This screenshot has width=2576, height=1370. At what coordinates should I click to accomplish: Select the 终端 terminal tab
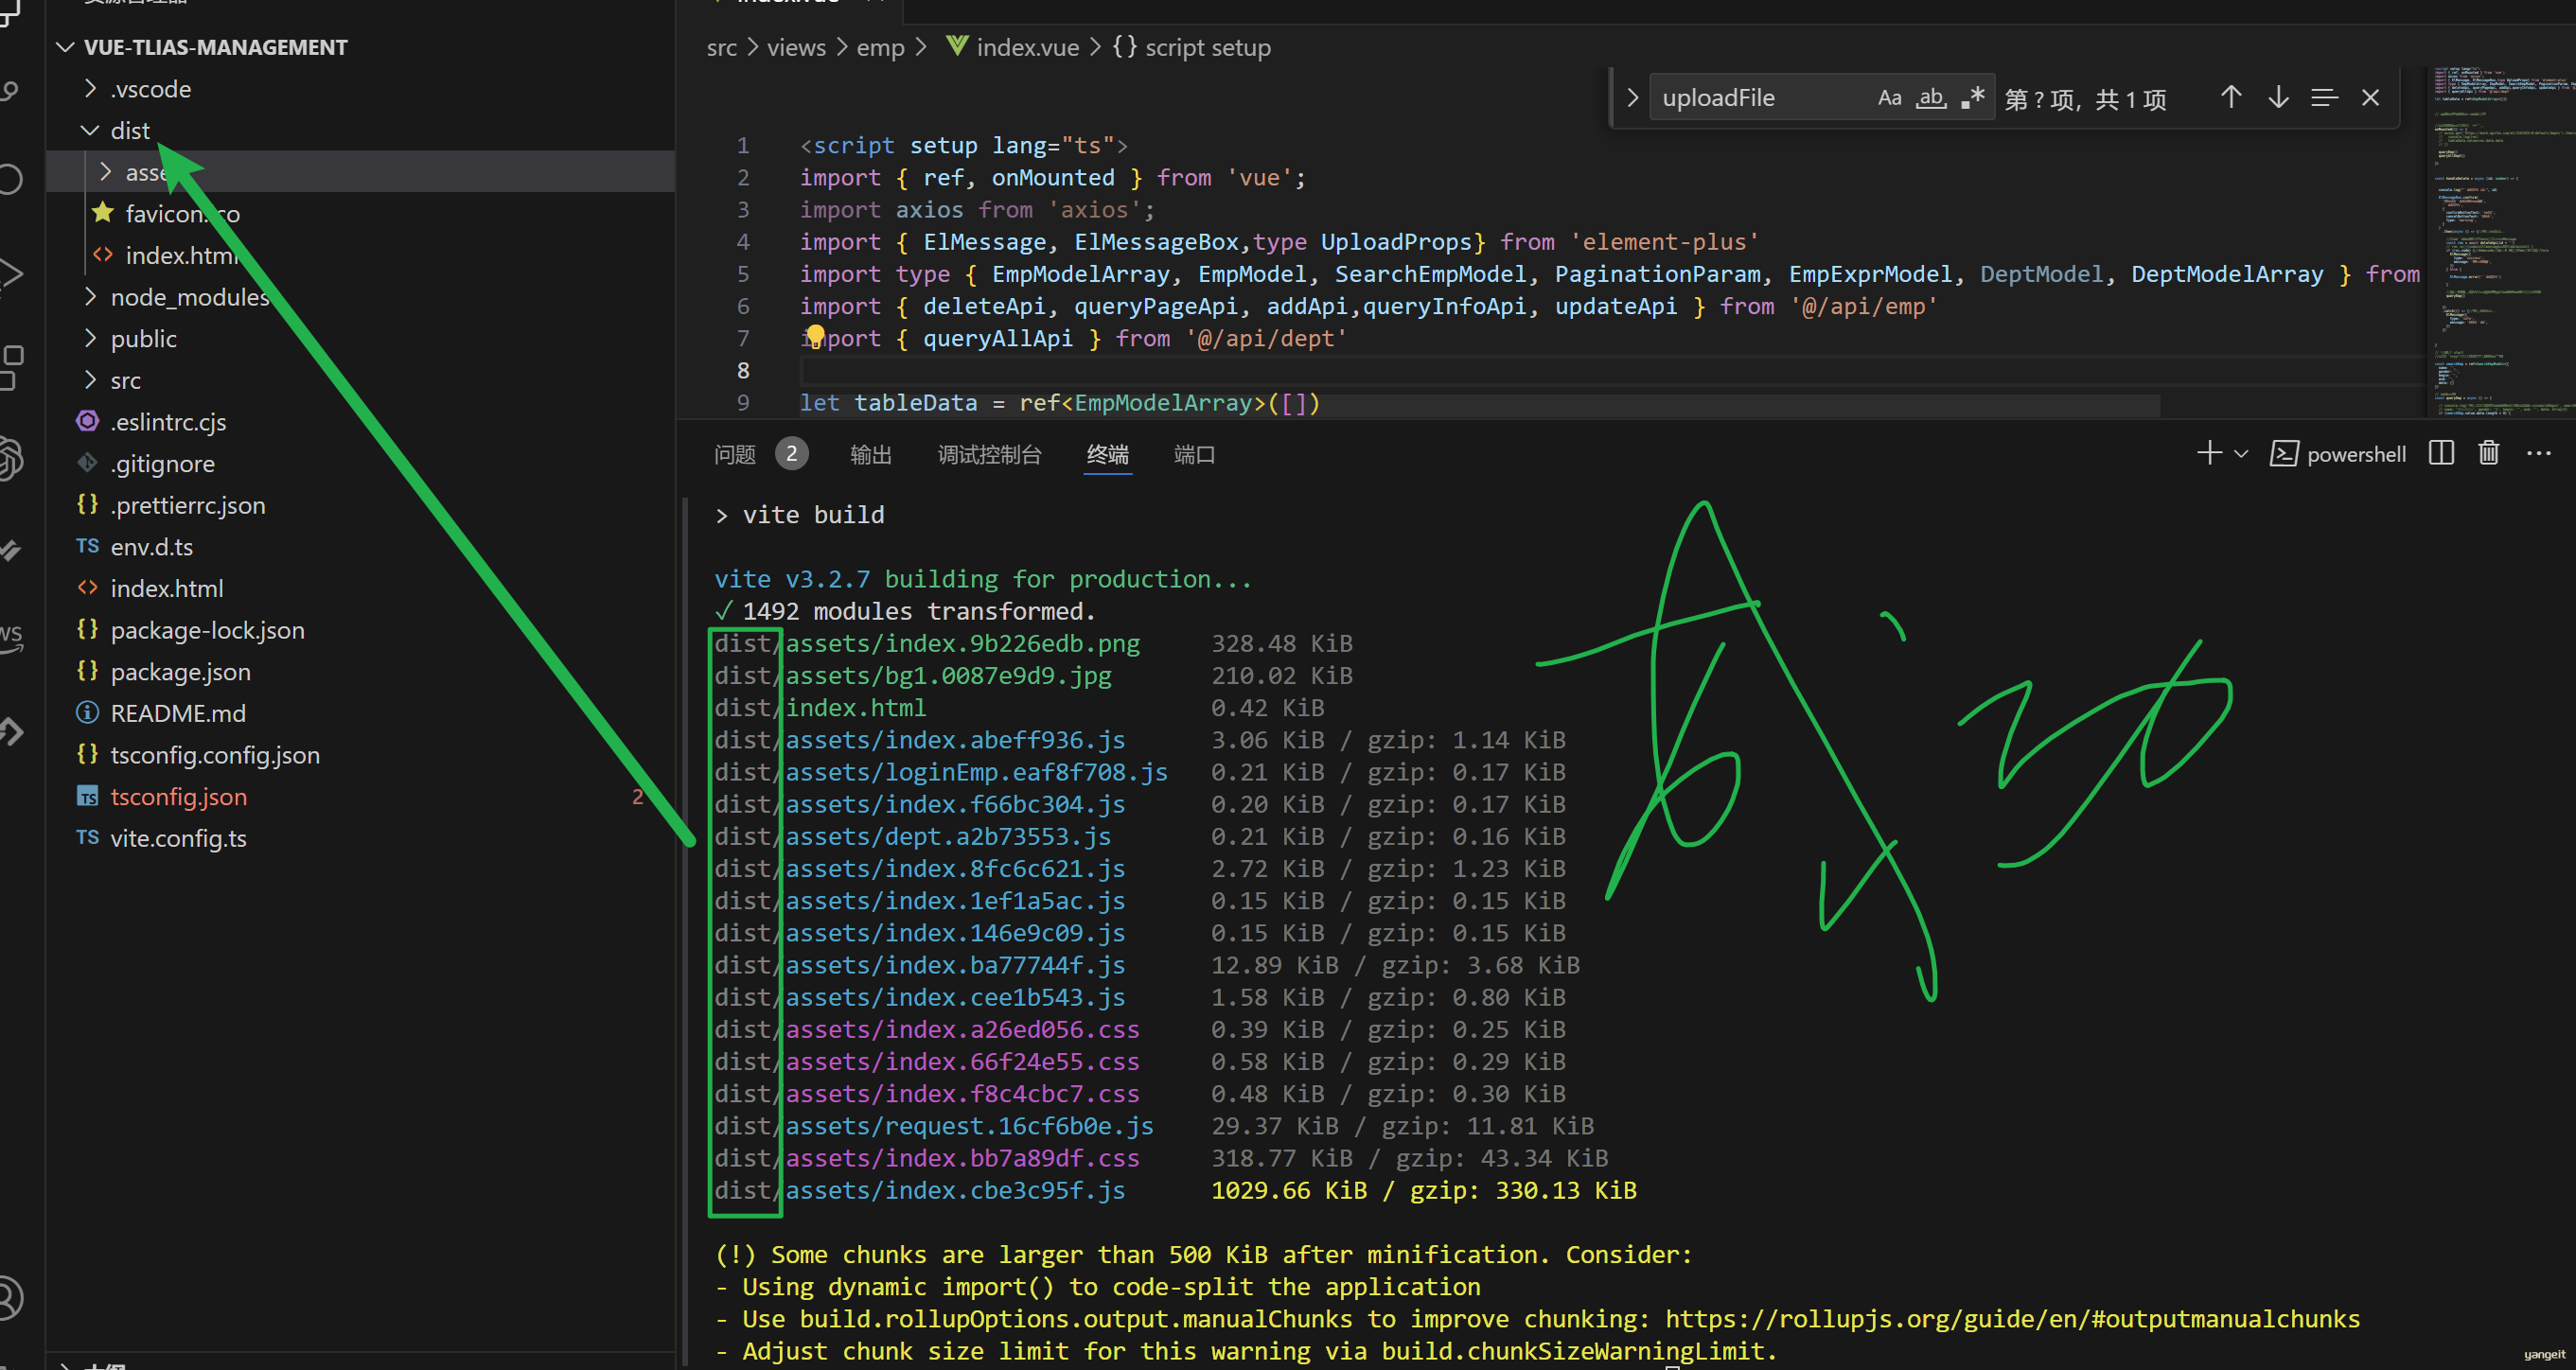[x=1107, y=454]
